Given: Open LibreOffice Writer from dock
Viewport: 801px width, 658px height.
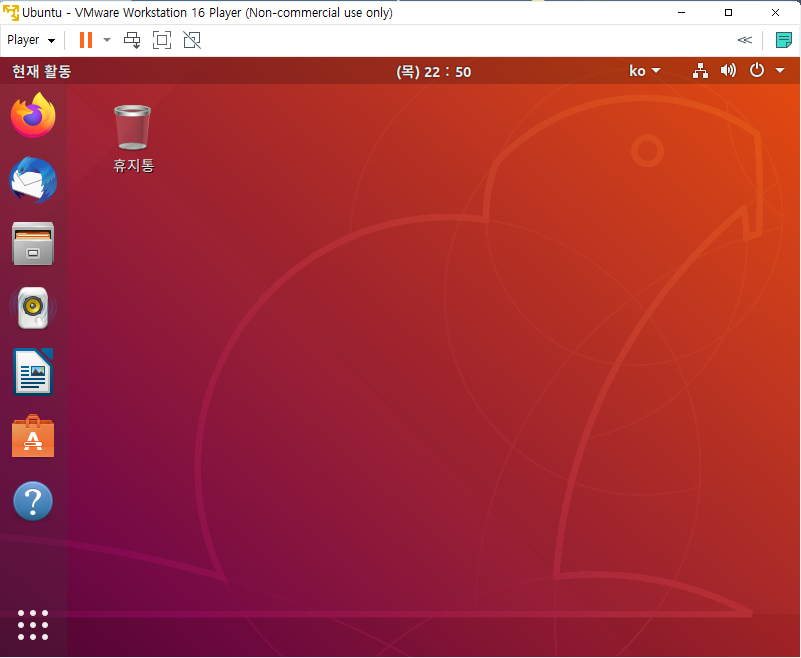Looking at the screenshot, I should point(33,372).
